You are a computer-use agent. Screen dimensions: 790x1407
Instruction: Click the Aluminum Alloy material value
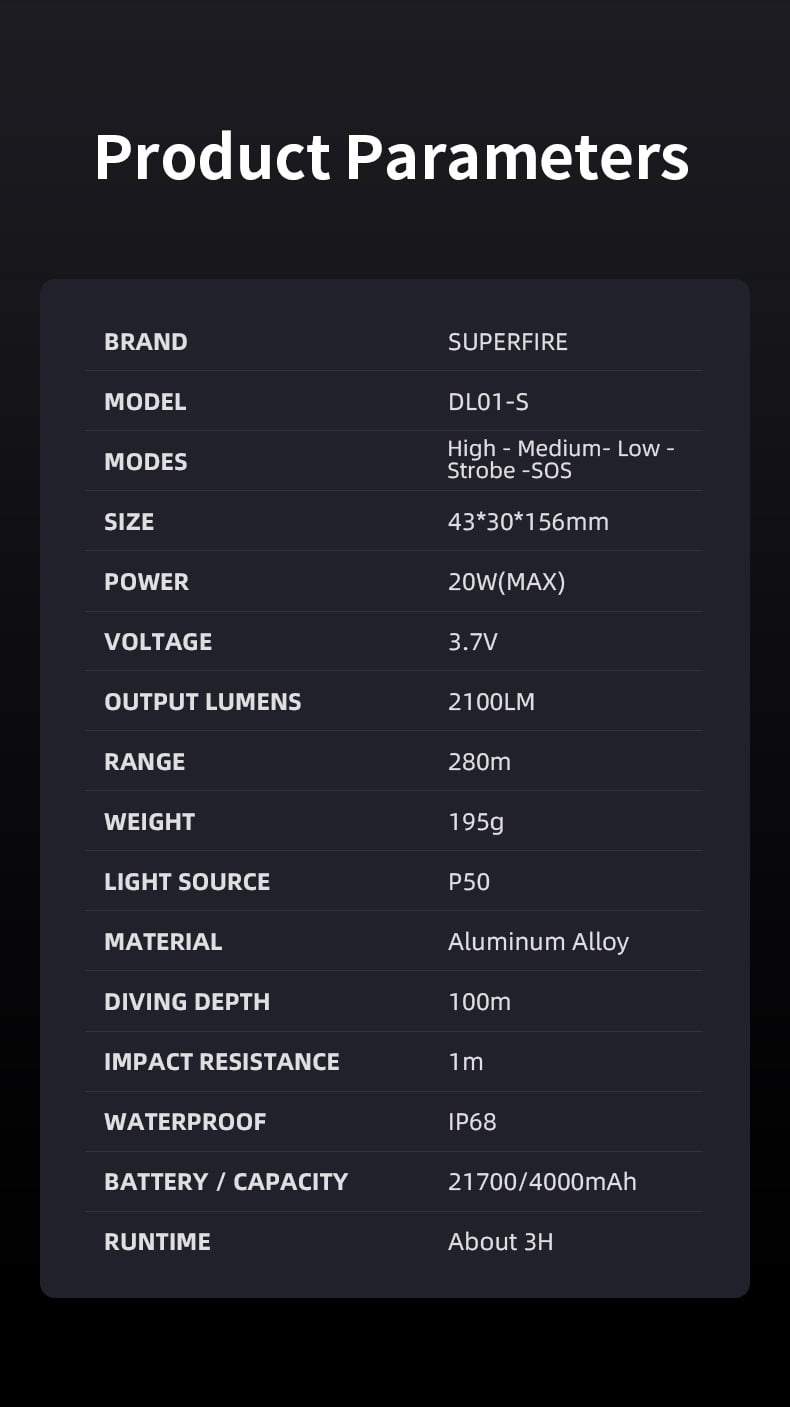538,942
